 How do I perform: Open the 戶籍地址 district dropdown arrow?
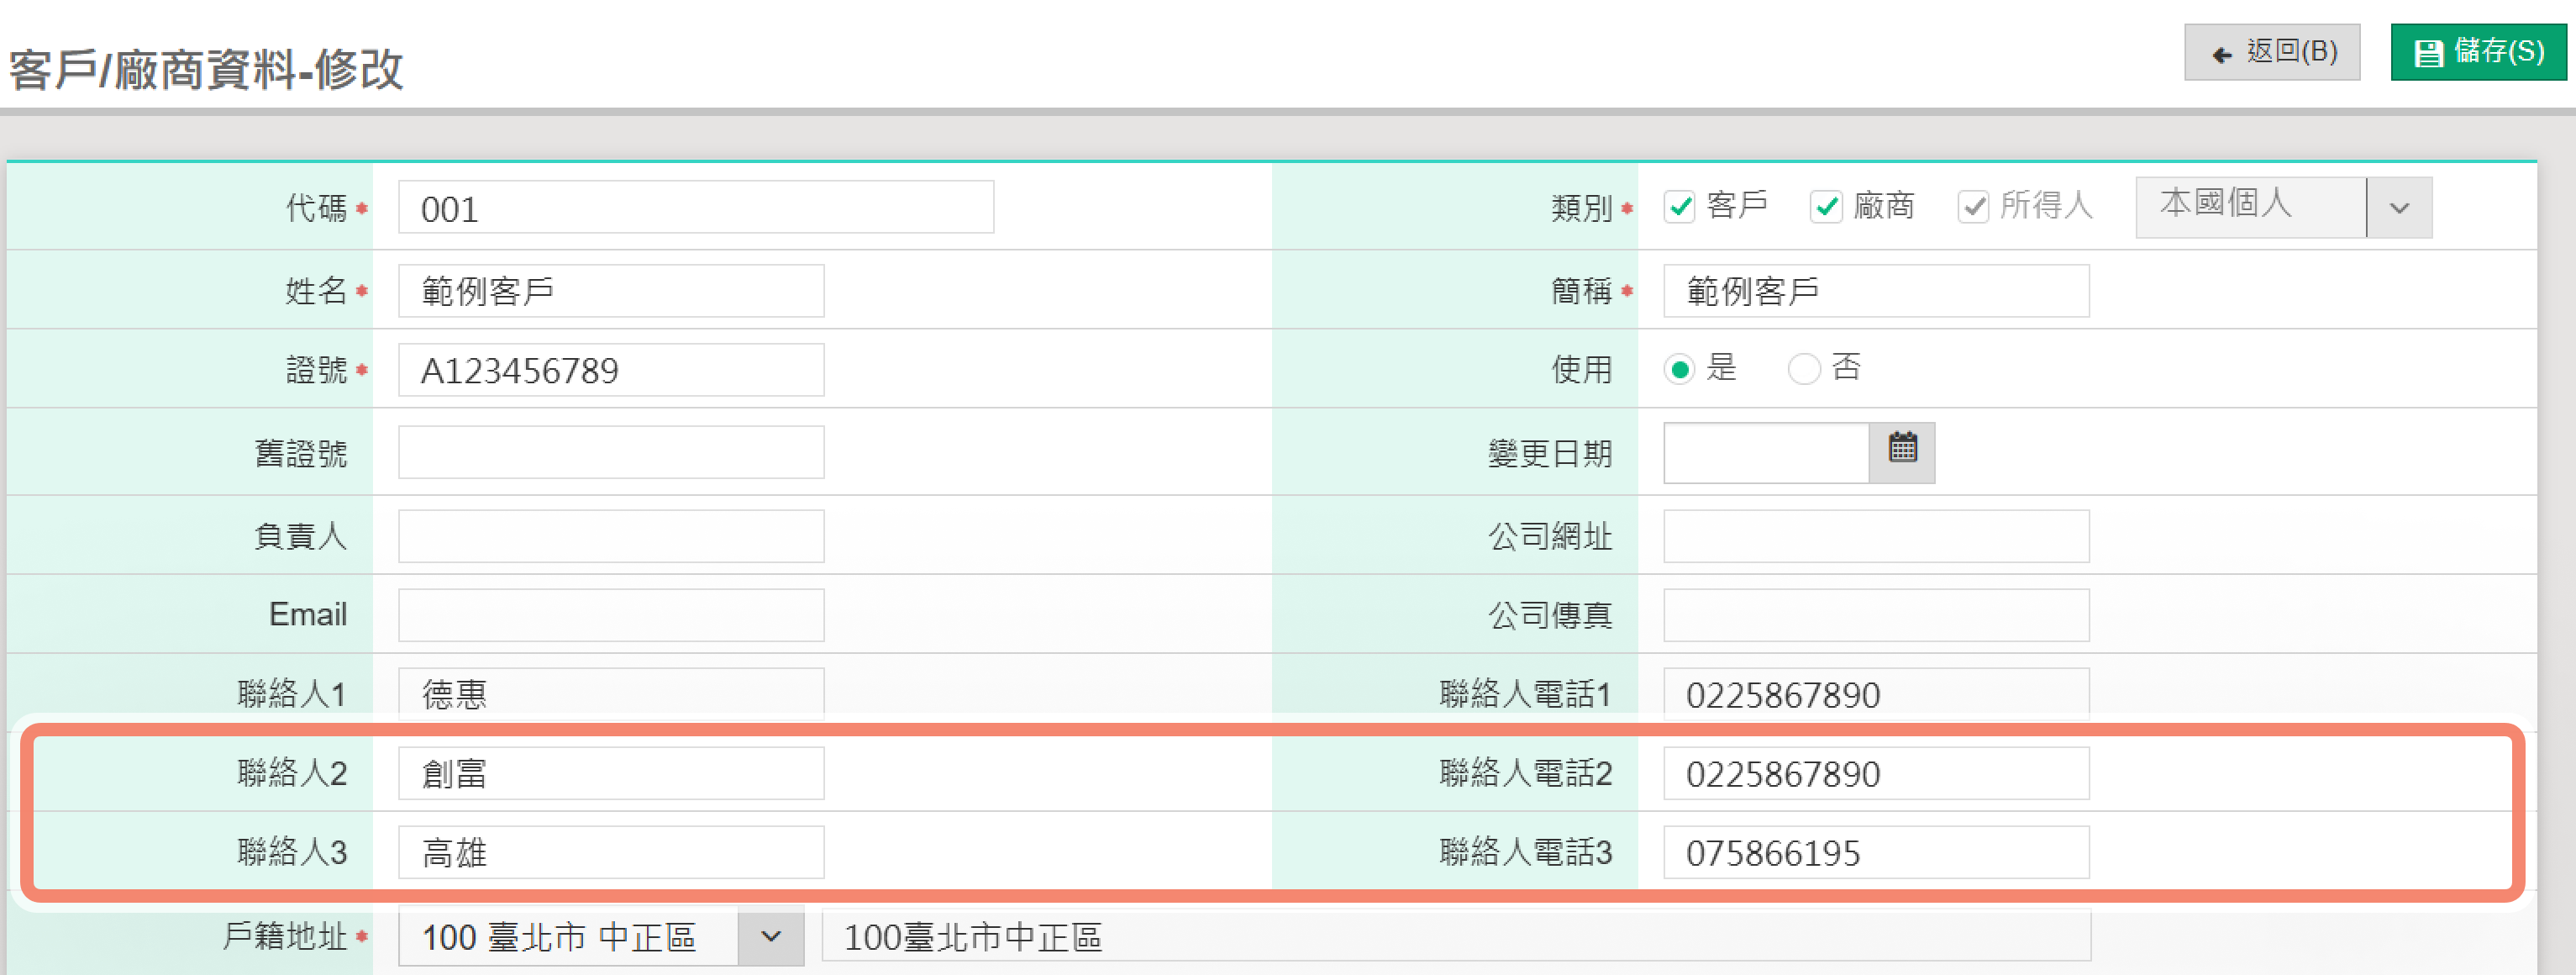click(x=770, y=936)
